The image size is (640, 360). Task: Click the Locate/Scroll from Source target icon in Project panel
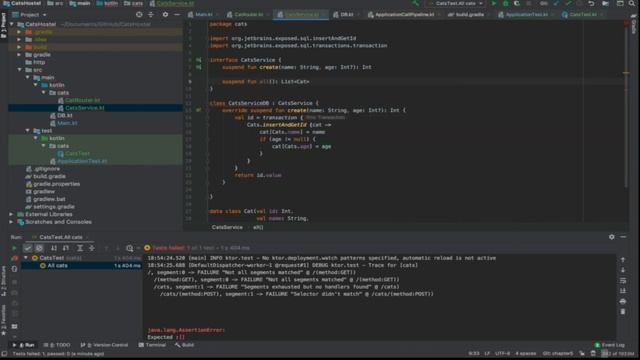tap(139, 15)
